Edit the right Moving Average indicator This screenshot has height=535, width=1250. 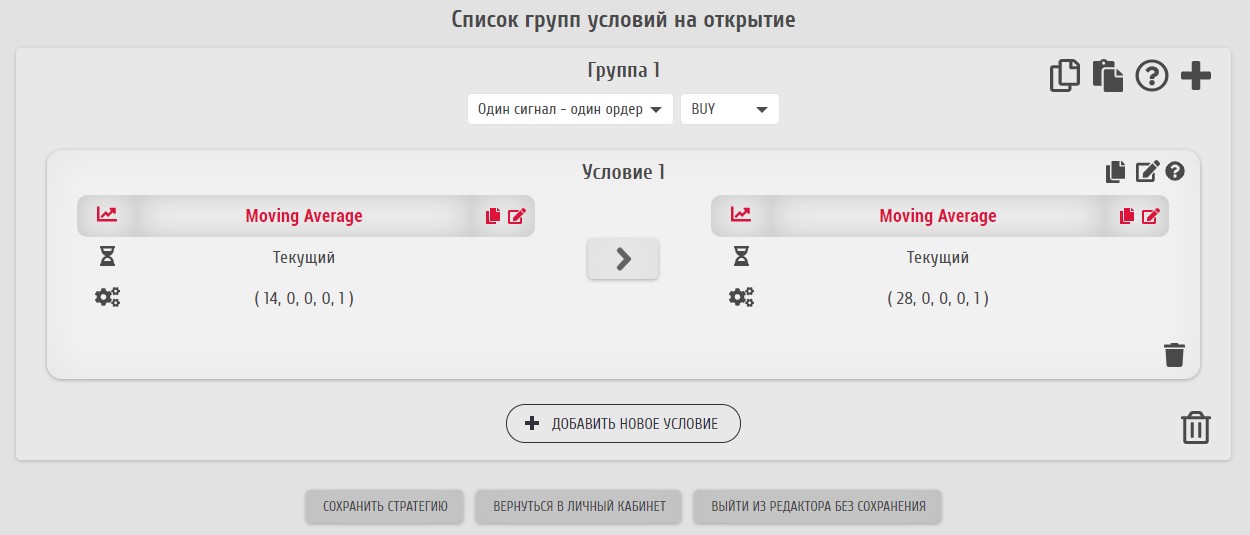click(x=1150, y=216)
